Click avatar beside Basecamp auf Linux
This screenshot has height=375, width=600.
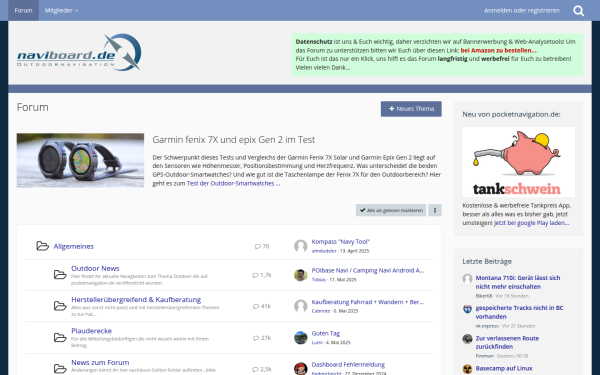(467, 369)
